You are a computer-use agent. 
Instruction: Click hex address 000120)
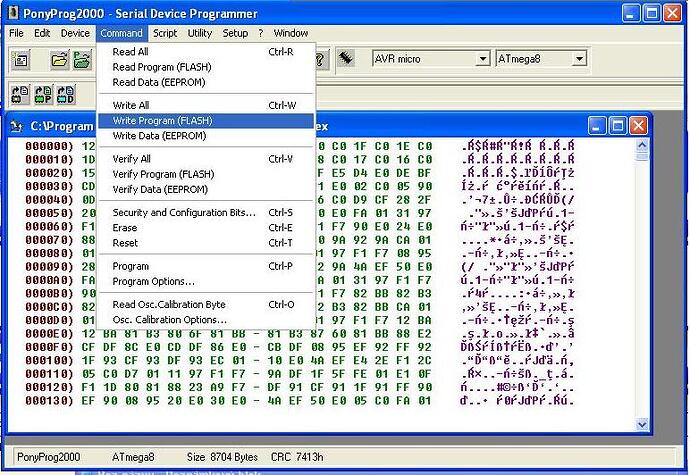point(49,387)
